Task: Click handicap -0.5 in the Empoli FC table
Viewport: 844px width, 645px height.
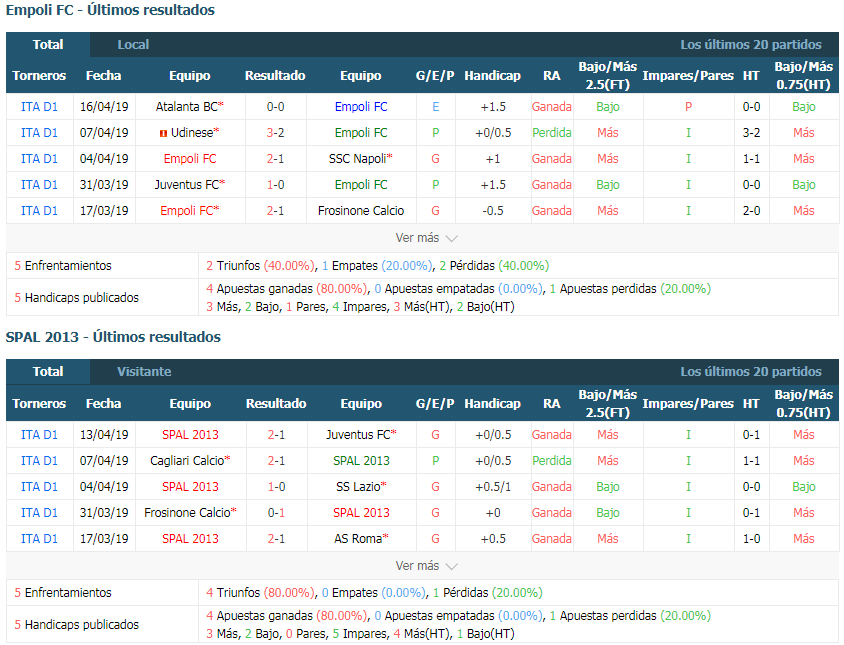Action: coord(493,211)
